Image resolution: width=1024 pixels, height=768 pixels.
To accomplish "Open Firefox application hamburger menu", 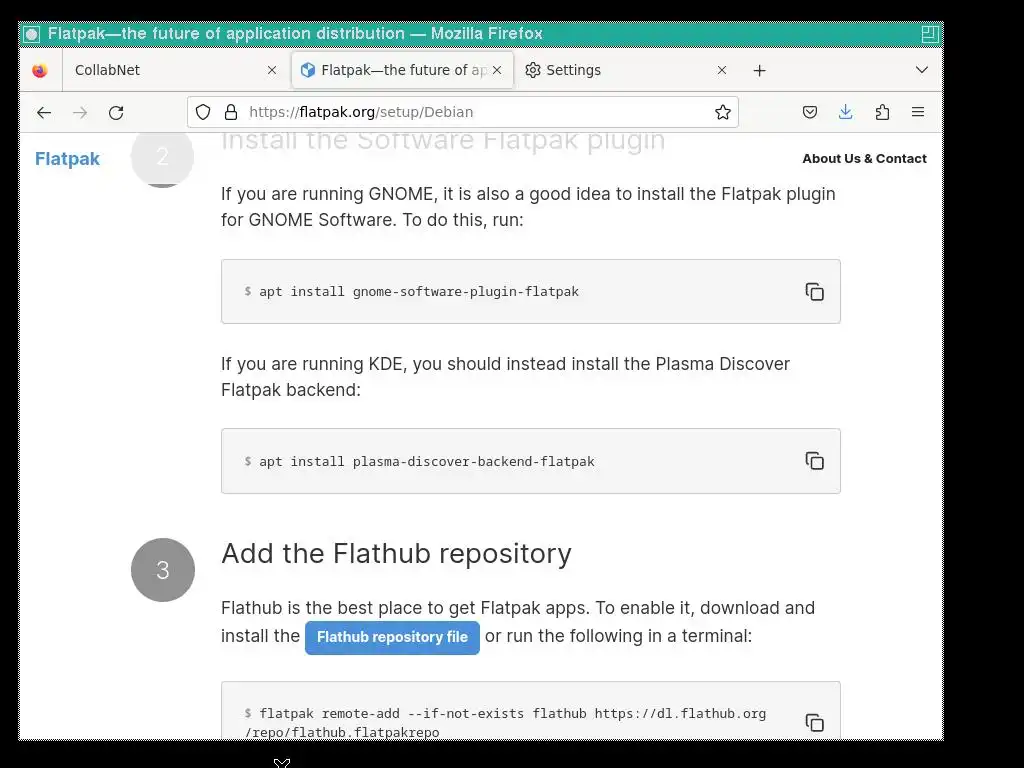I will click(918, 112).
